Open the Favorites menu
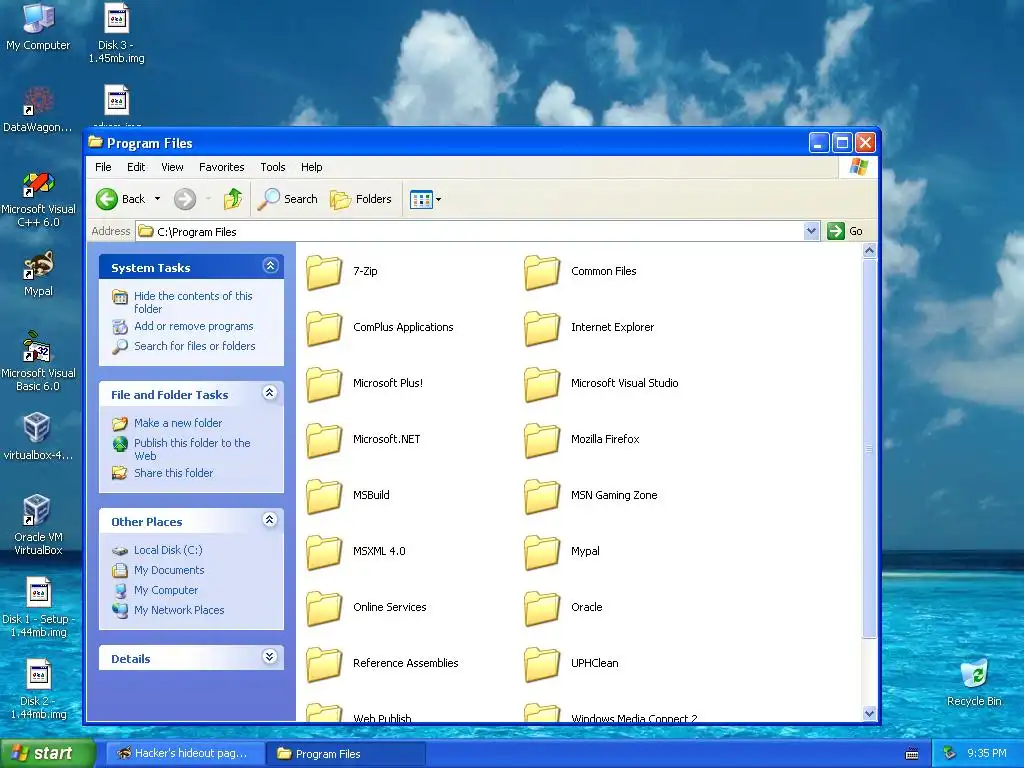Viewport: 1024px width, 768px height. pyautogui.click(x=221, y=167)
